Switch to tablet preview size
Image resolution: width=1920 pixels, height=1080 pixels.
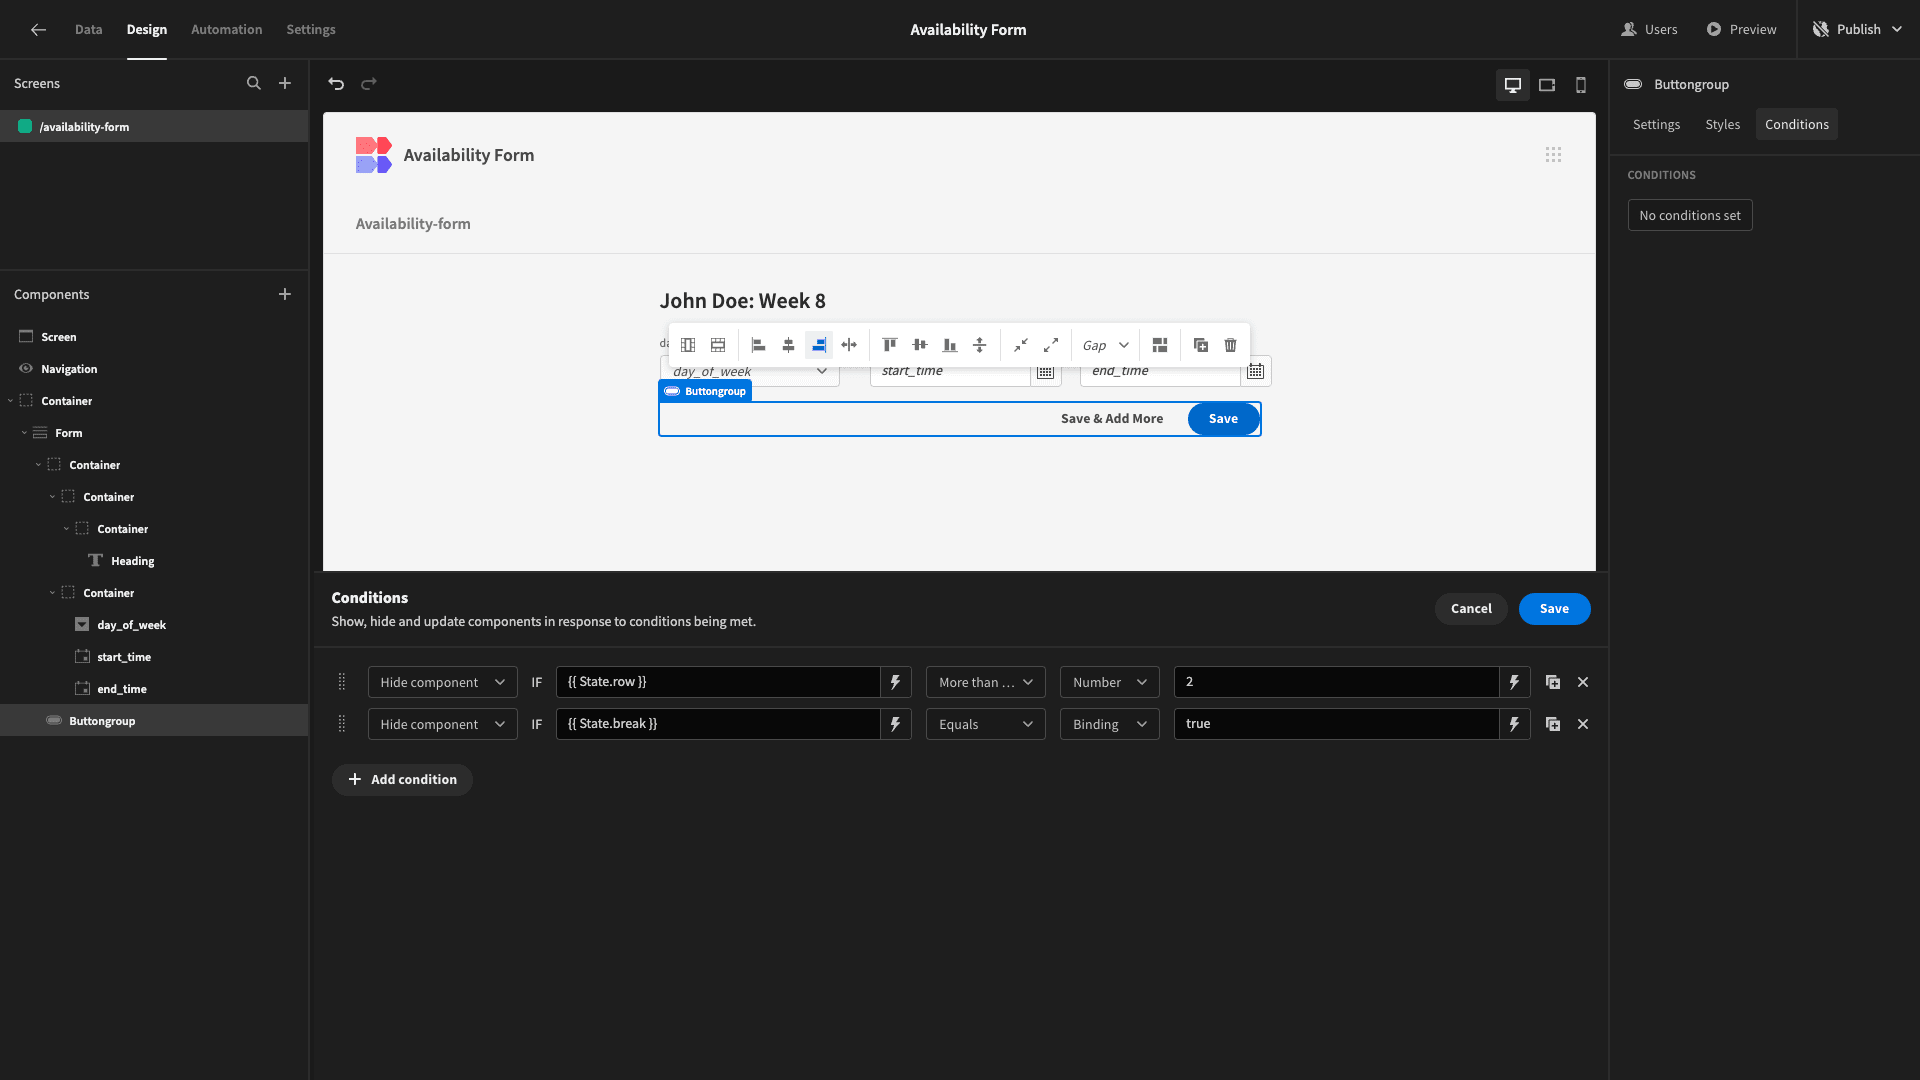pyautogui.click(x=1547, y=85)
